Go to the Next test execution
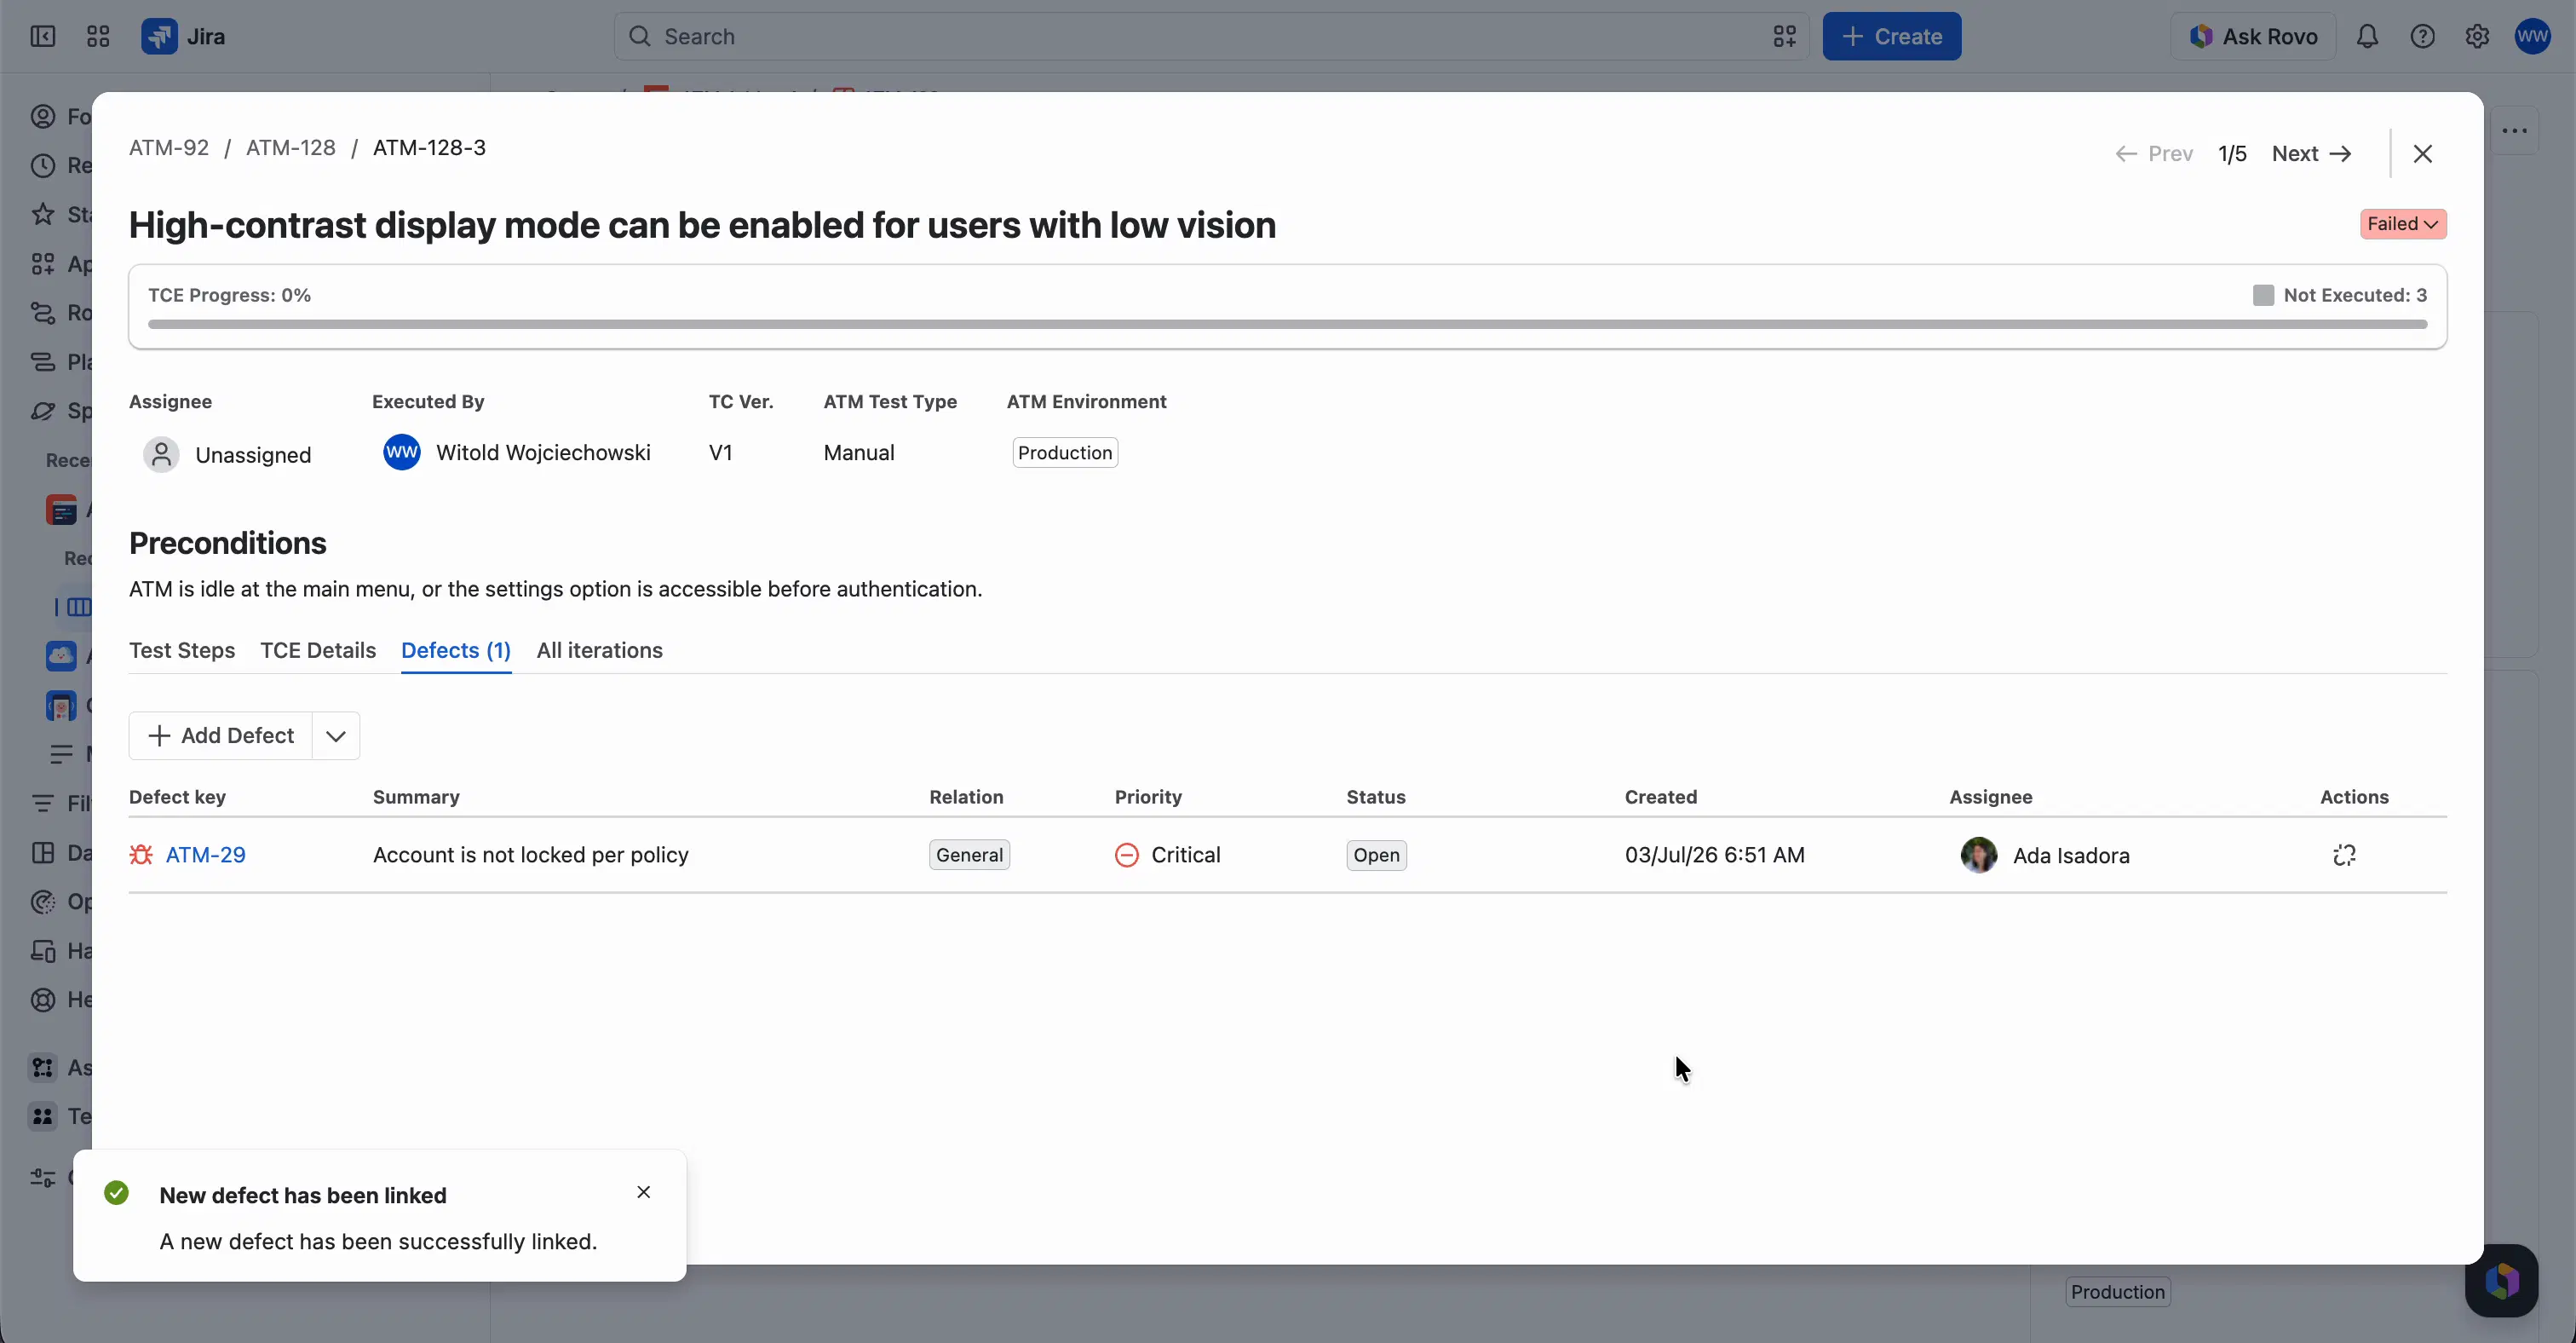The width and height of the screenshot is (2576, 1343). click(x=2311, y=154)
